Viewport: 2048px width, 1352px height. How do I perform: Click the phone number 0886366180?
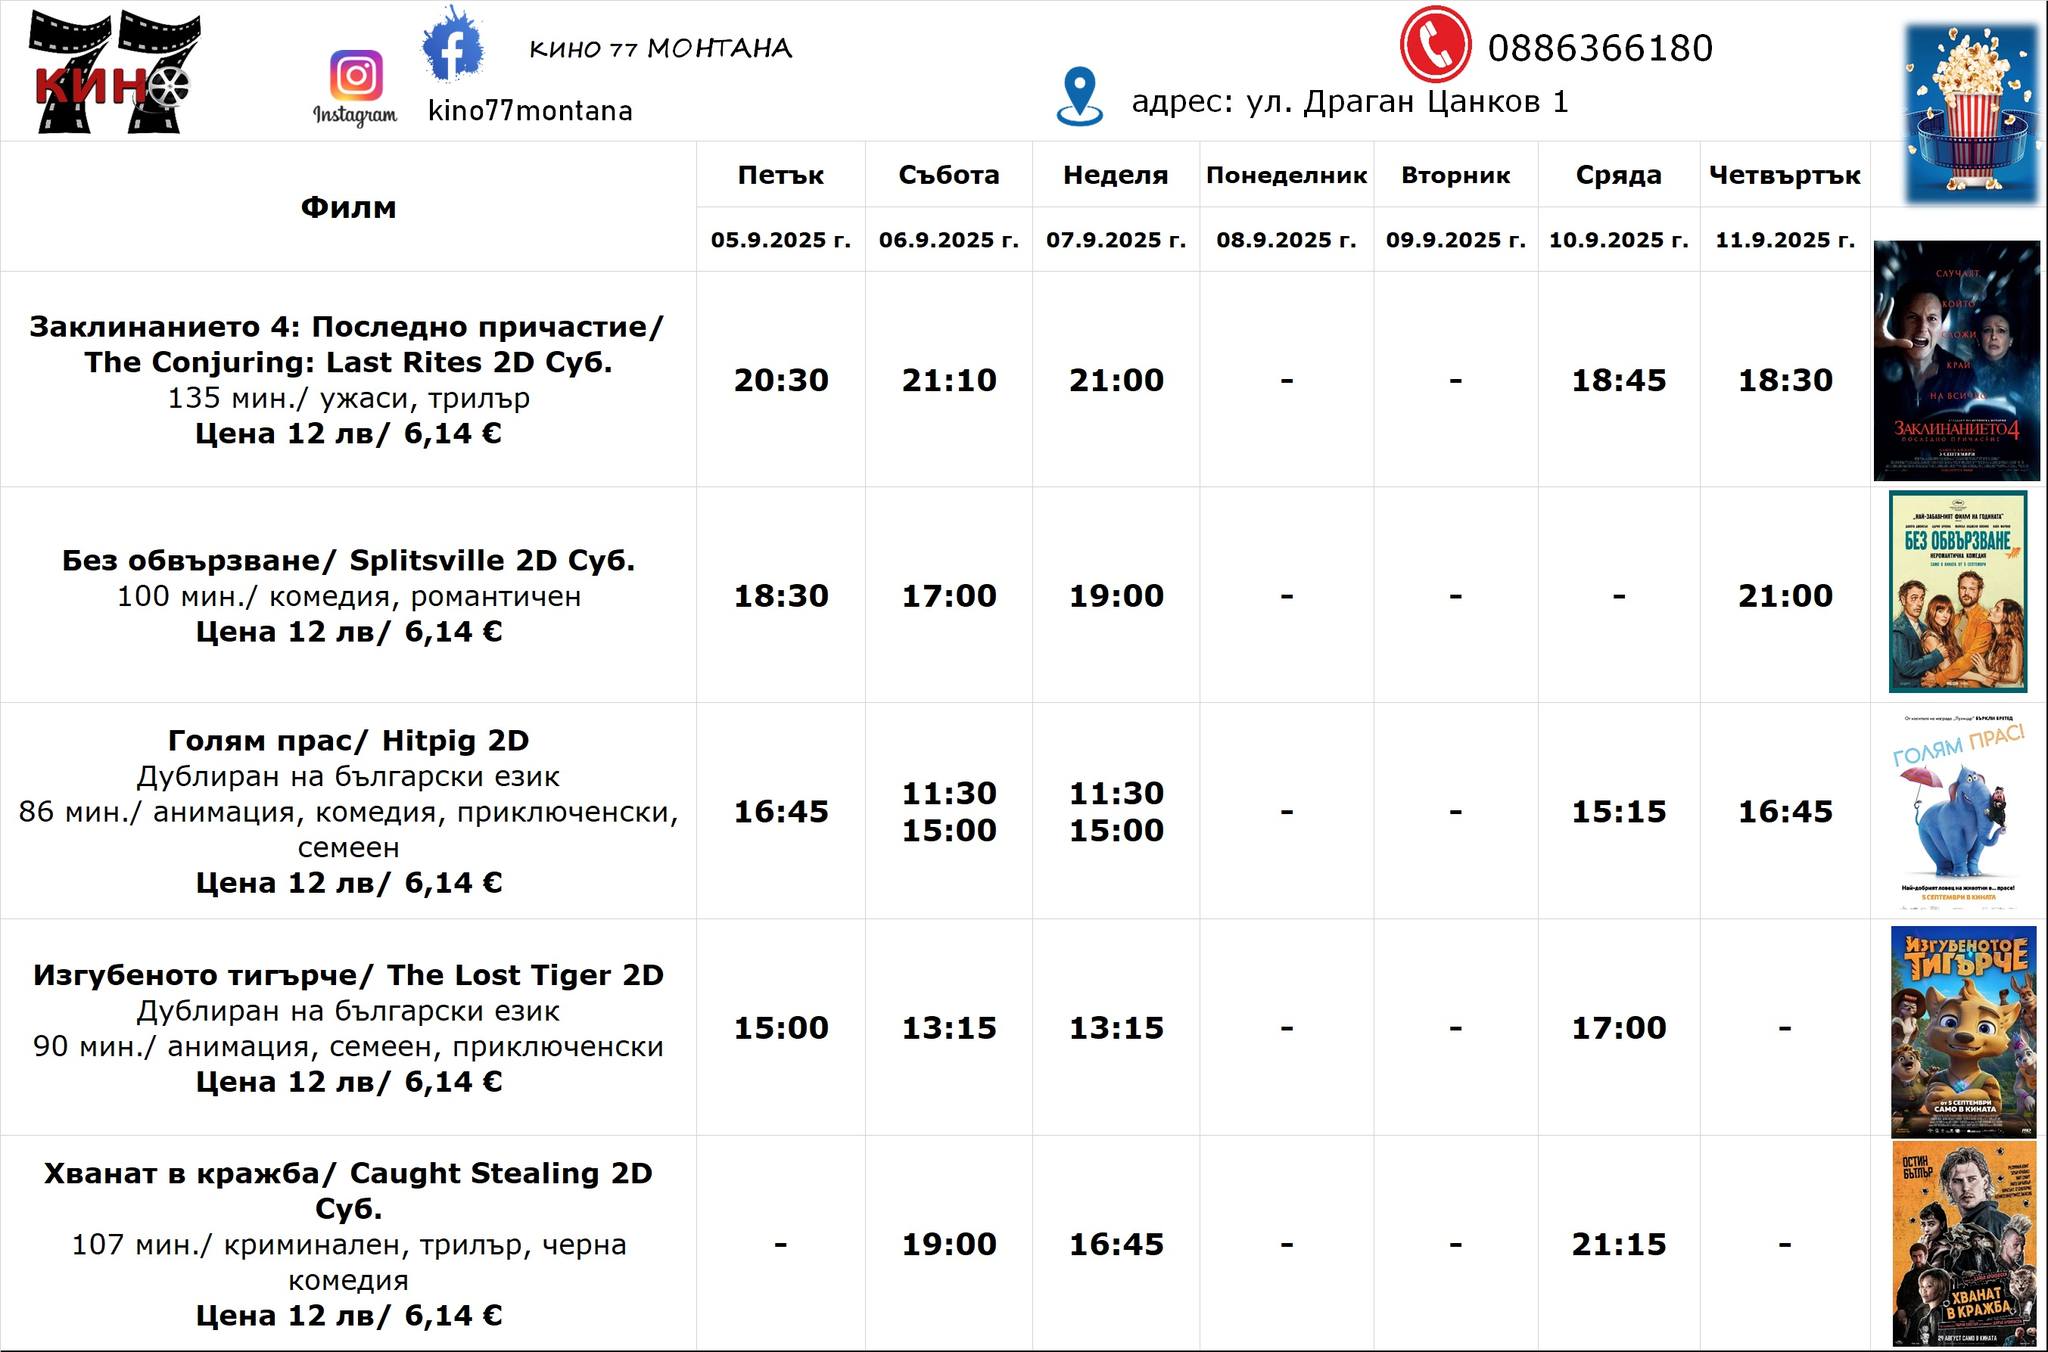1600,48
